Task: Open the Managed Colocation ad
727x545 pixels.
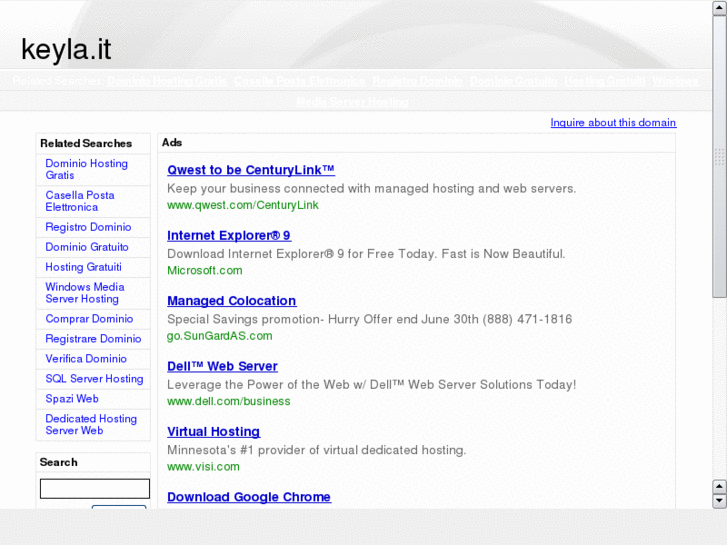Action: (231, 301)
